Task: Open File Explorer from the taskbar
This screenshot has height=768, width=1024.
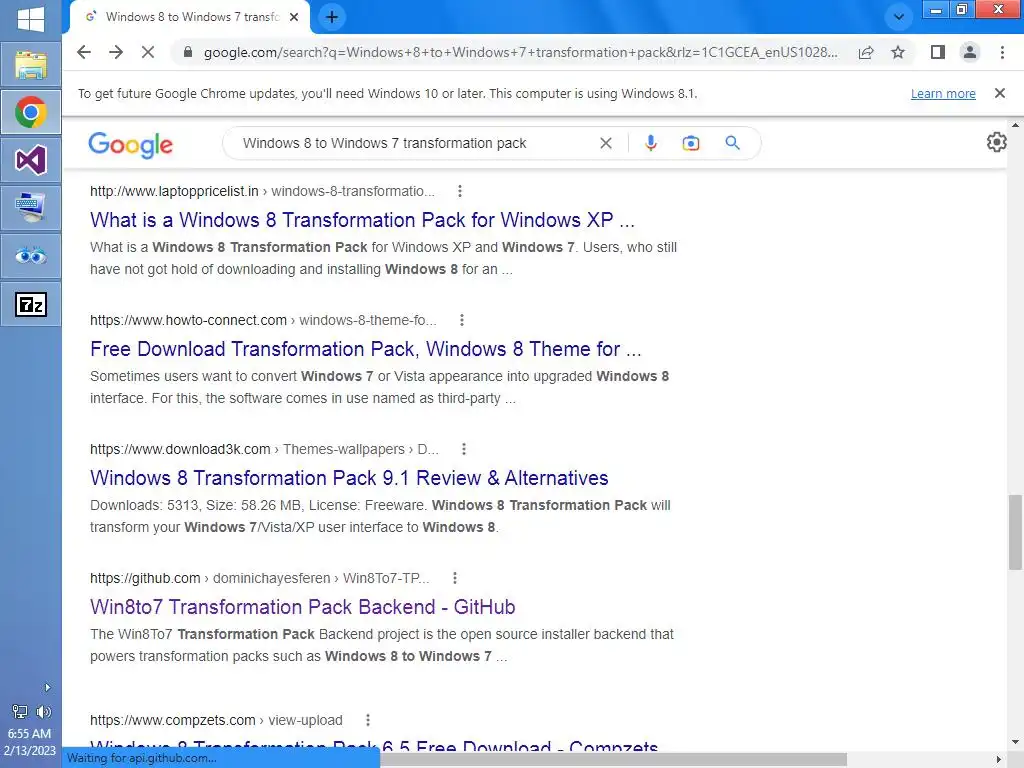Action: tap(31, 65)
